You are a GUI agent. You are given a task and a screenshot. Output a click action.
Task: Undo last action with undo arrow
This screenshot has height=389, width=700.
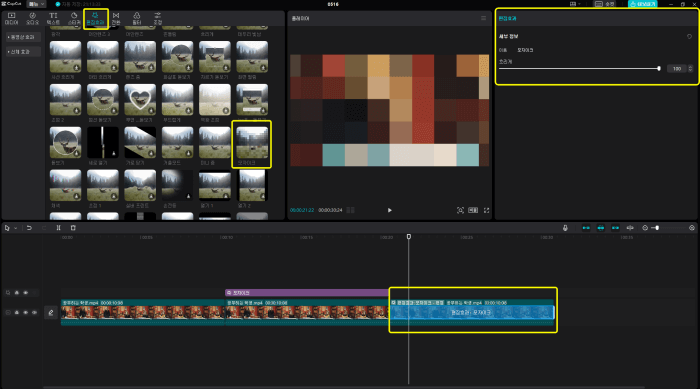coord(29,228)
